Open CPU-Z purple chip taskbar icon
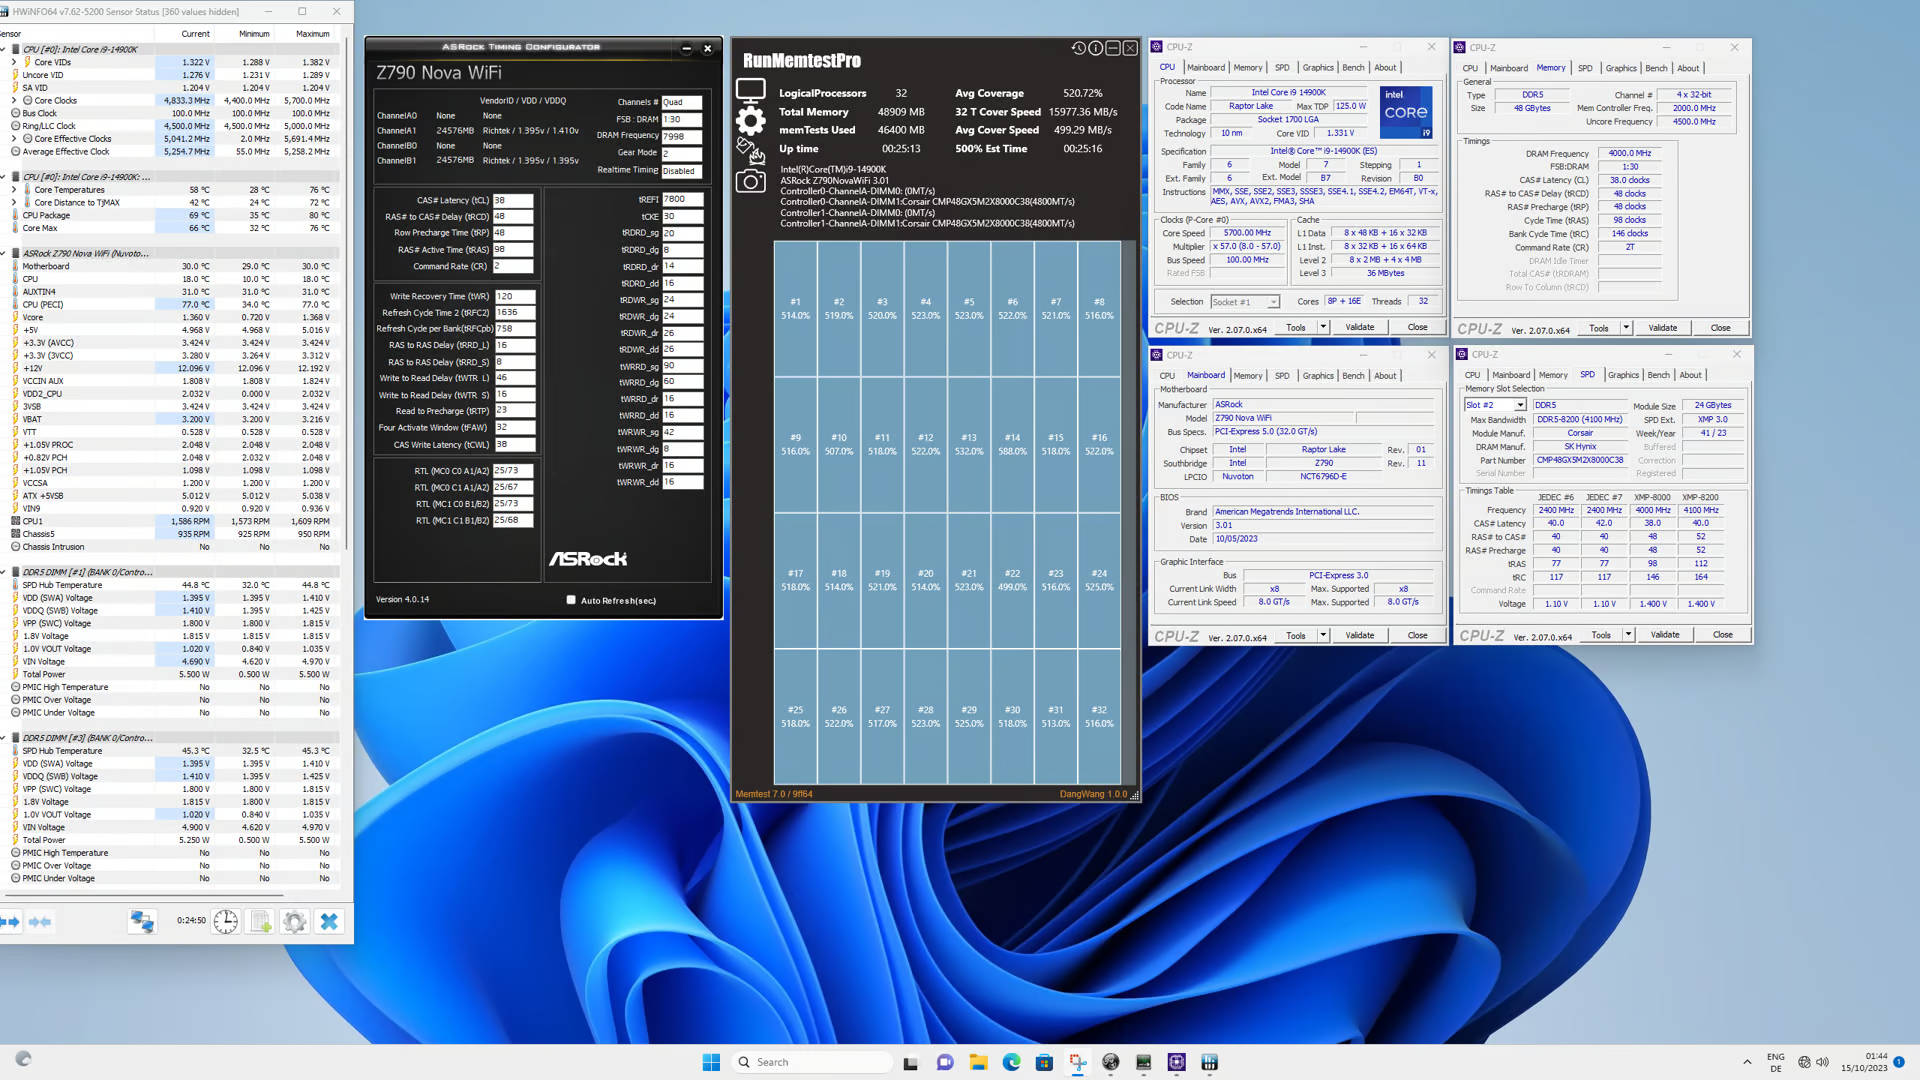This screenshot has height=1080, width=1920. 1176,1062
